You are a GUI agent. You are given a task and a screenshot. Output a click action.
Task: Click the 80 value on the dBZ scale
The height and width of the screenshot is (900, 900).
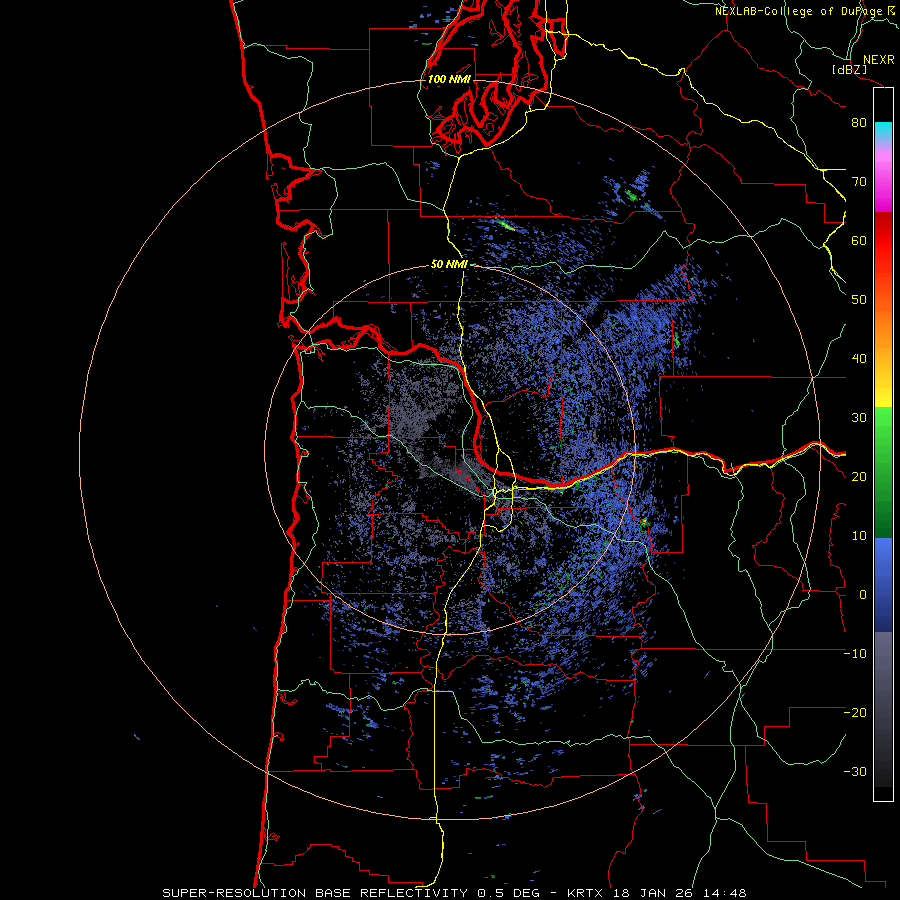point(859,122)
